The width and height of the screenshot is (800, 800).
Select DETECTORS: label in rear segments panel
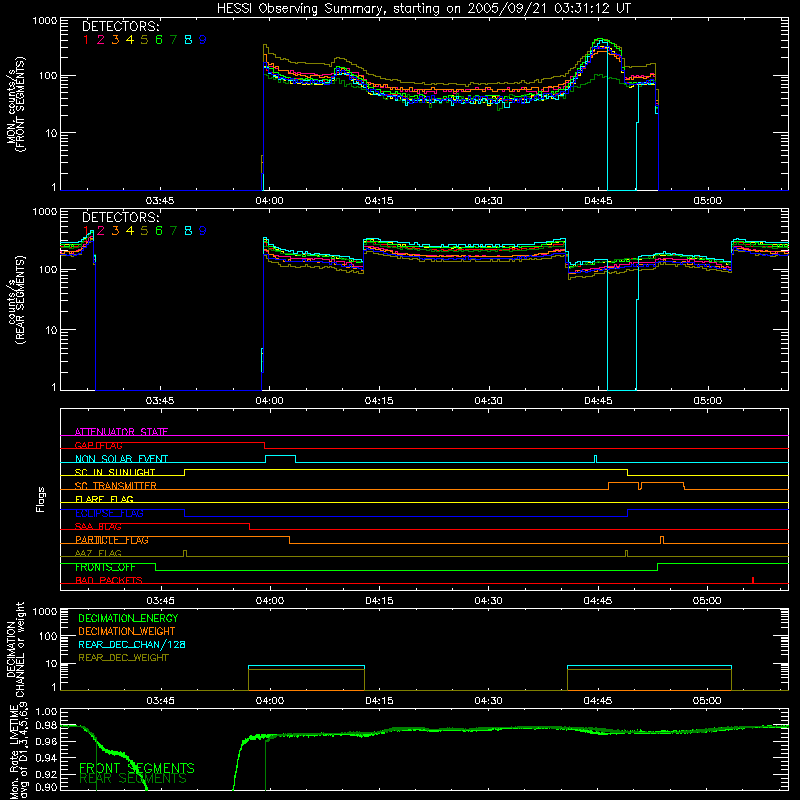pos(120,218)
